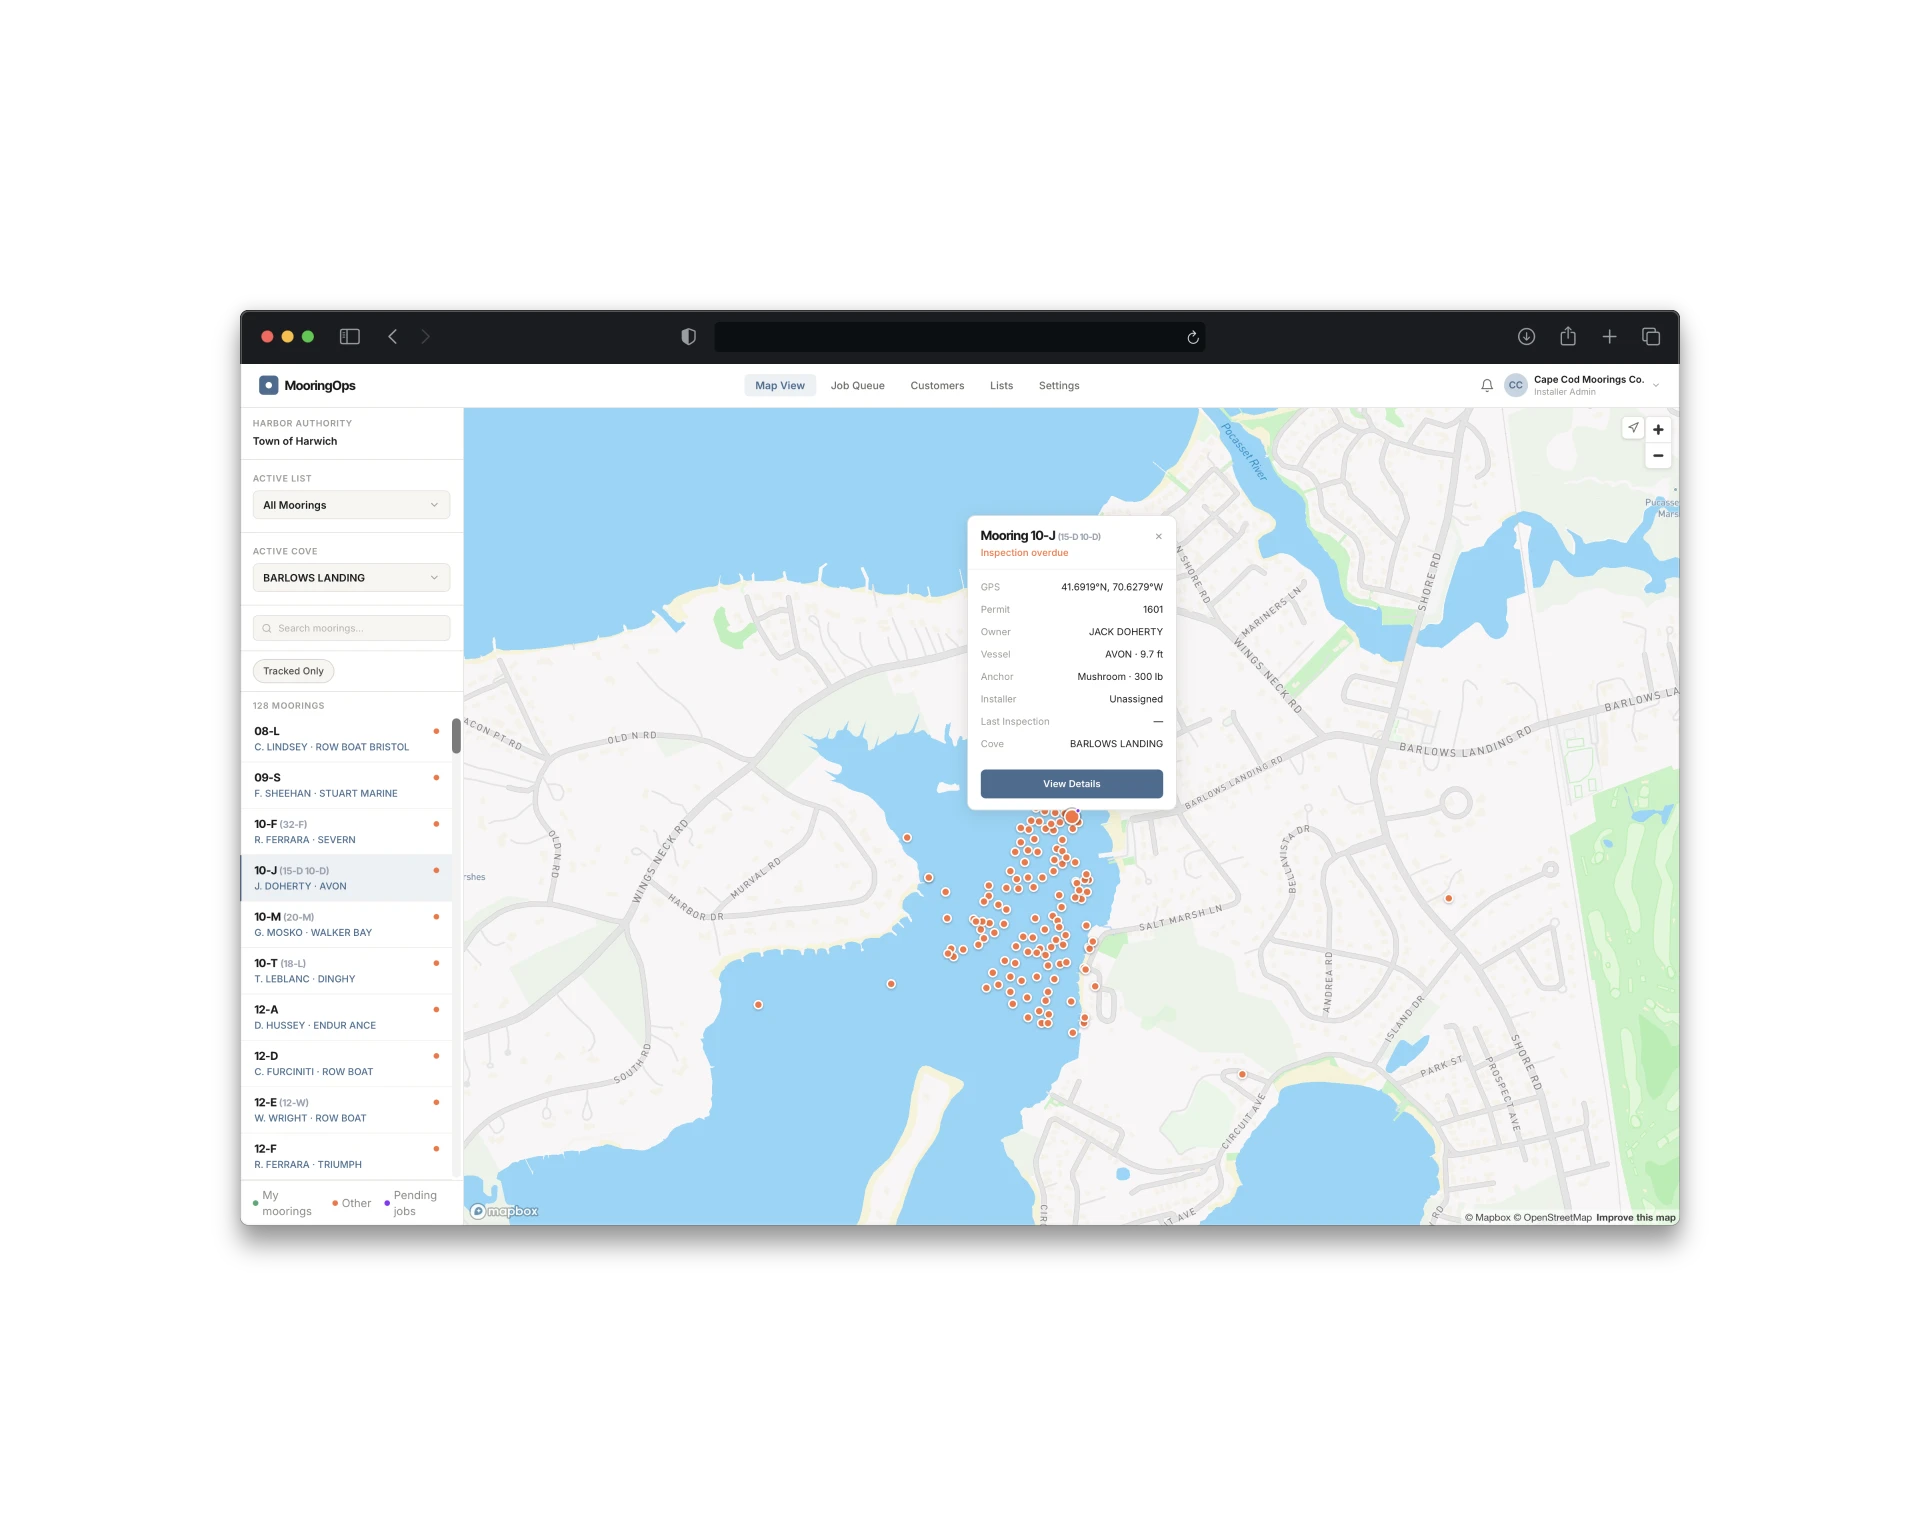This screenshot has width=1920, height=1536.
Task: Click Permit number 1601
Action: coord(1153,609)
